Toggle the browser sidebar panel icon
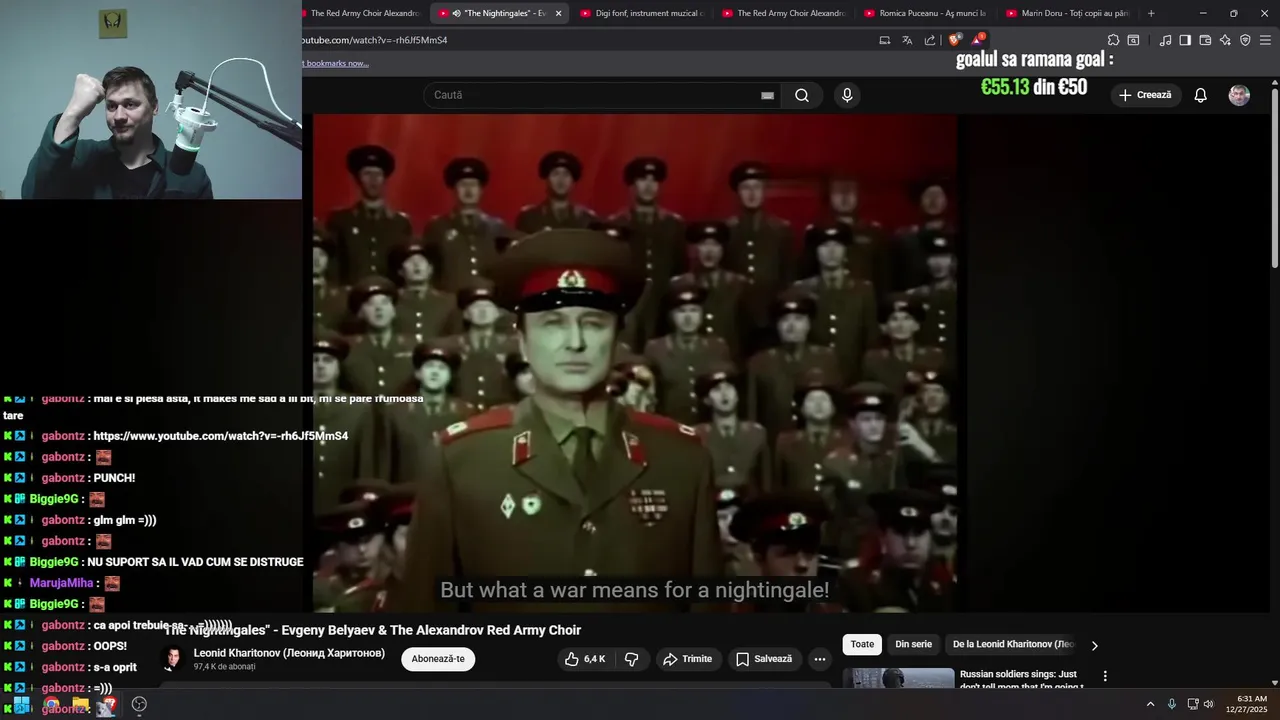 (x=1185, y=40)
